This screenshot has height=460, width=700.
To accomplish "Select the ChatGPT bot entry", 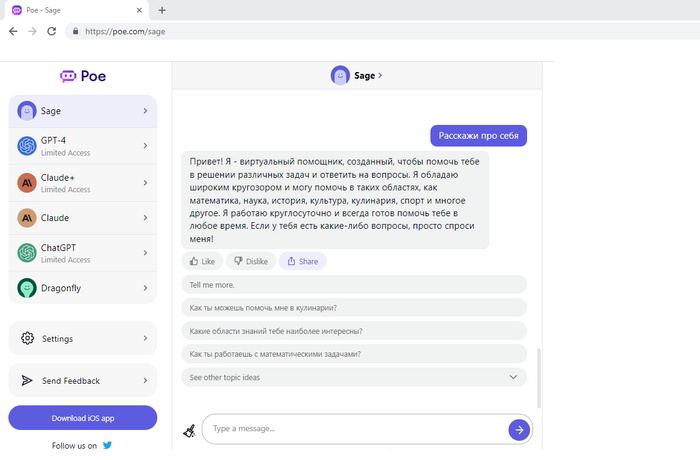I will tap(83, 253).
